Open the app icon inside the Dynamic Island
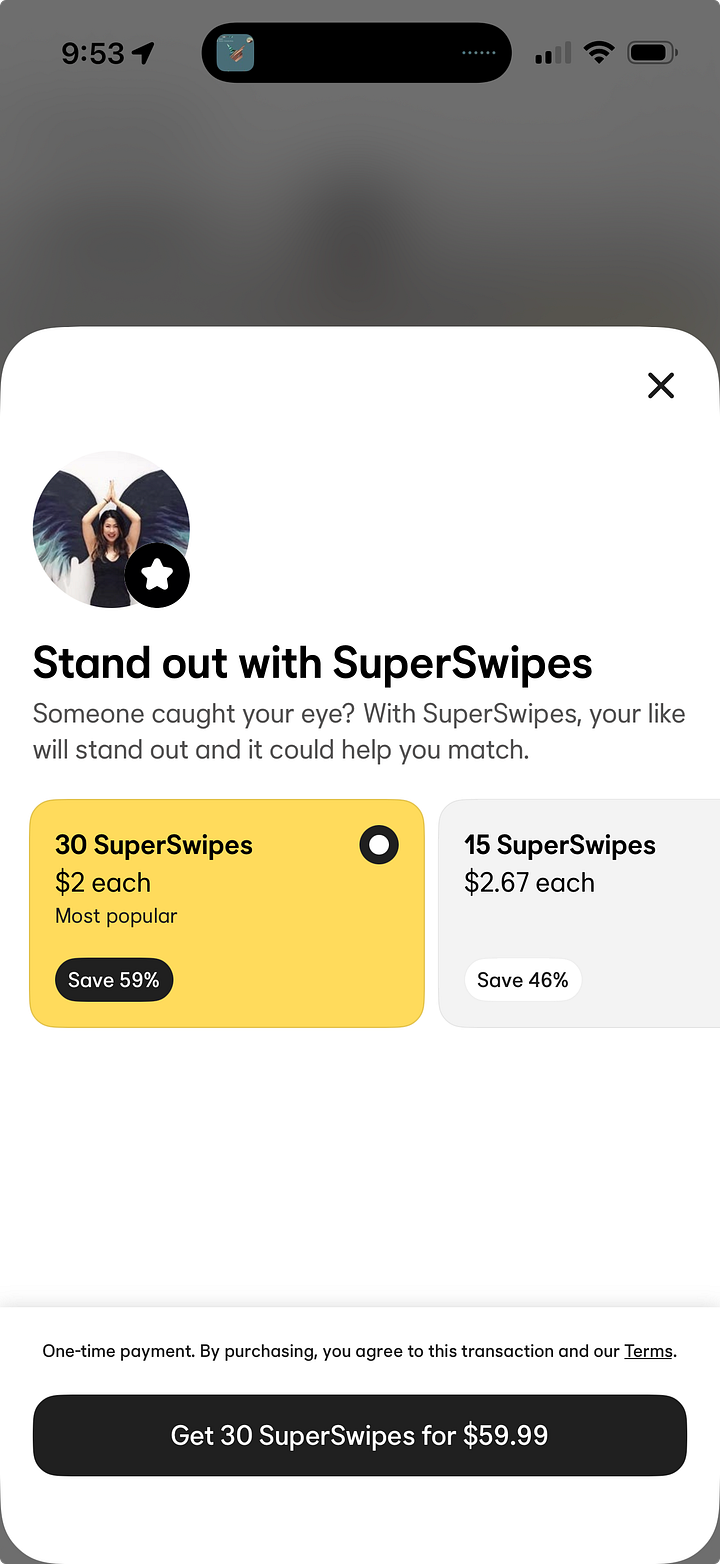Image resolution: width=720 pixels, height=1564 pixels. [235, 52]
